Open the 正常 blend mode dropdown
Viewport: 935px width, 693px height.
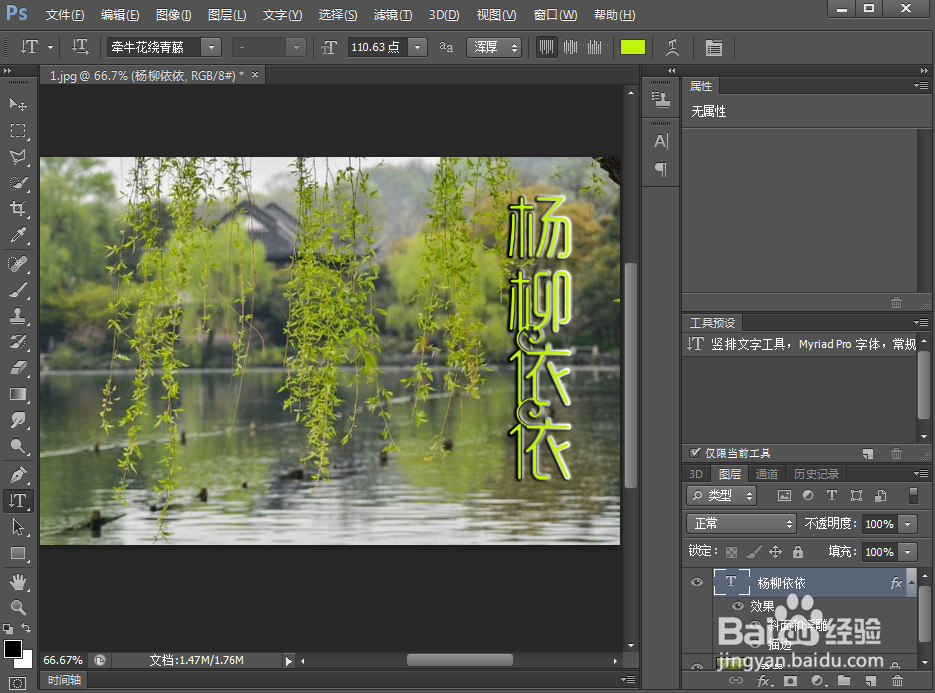[740, 523]
